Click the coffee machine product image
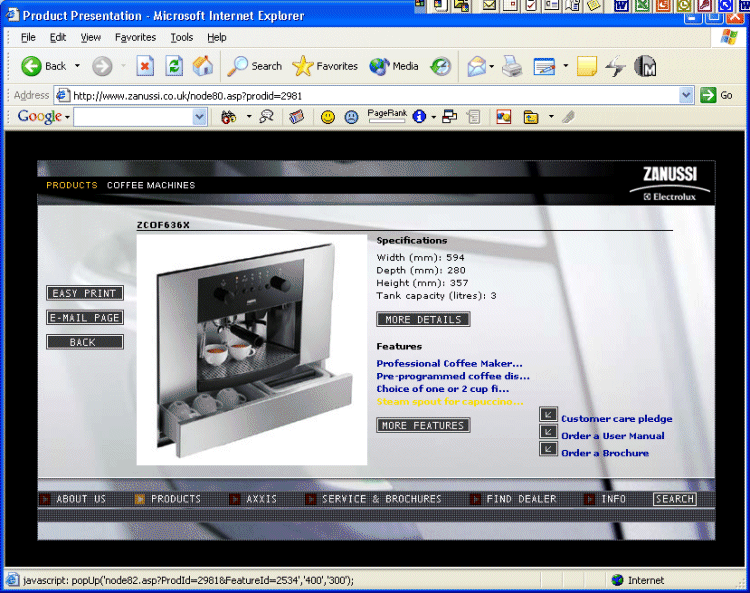The height and width of the screenshot is (593, 750). 252,350
